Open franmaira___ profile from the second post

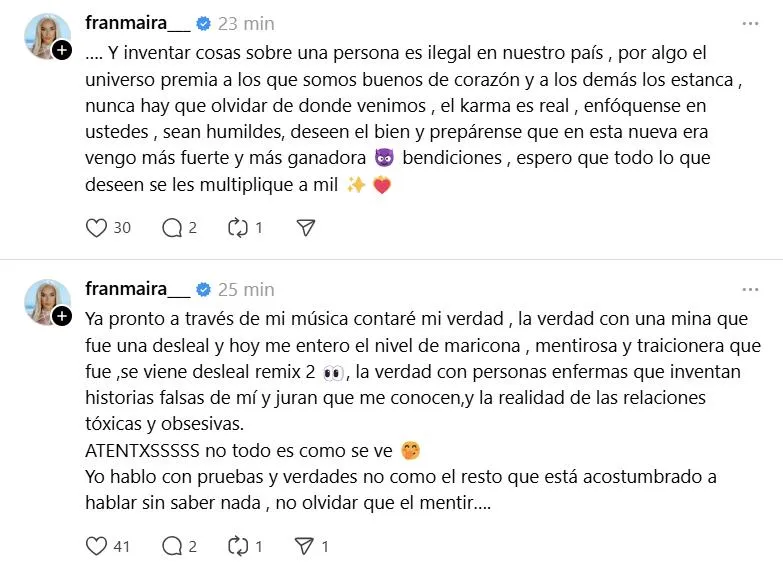coord(137,289)
